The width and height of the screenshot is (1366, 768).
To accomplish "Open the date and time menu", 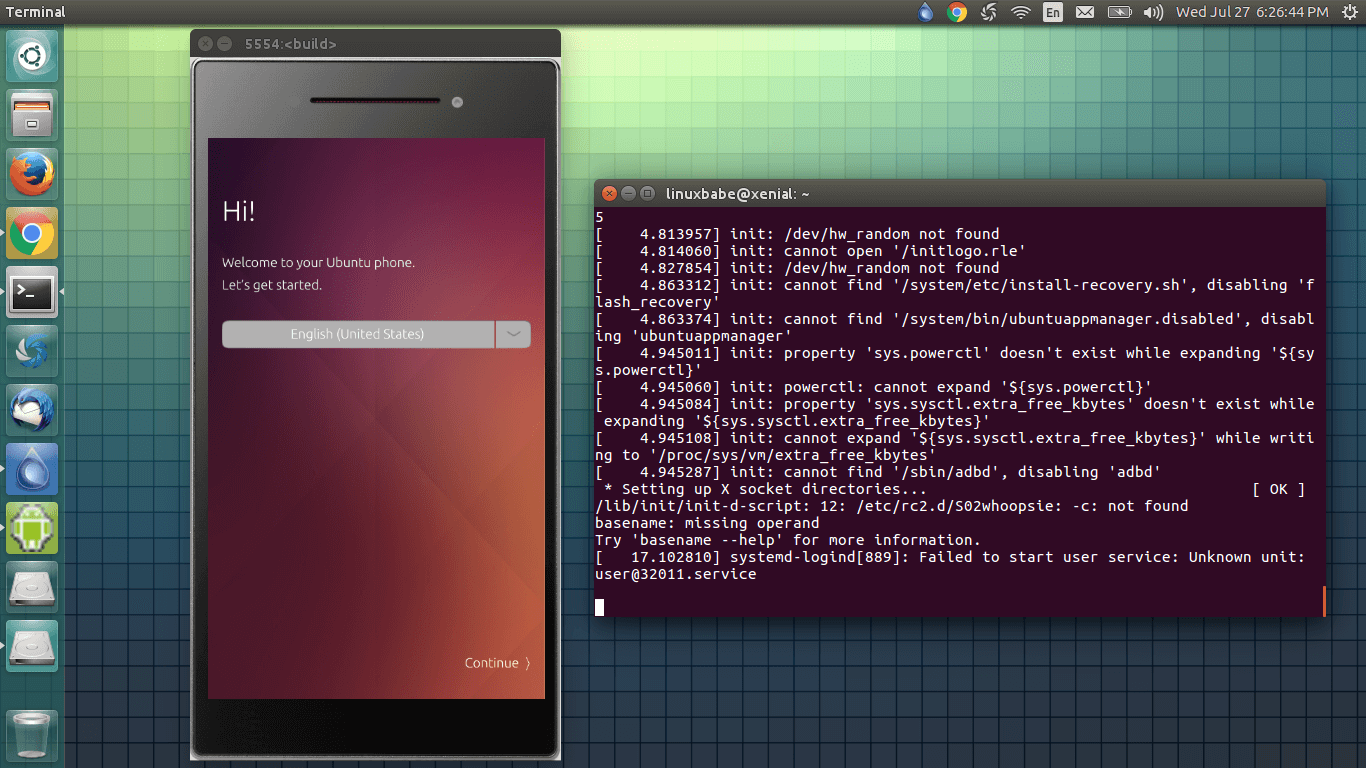I will (x=1251, y=12).
